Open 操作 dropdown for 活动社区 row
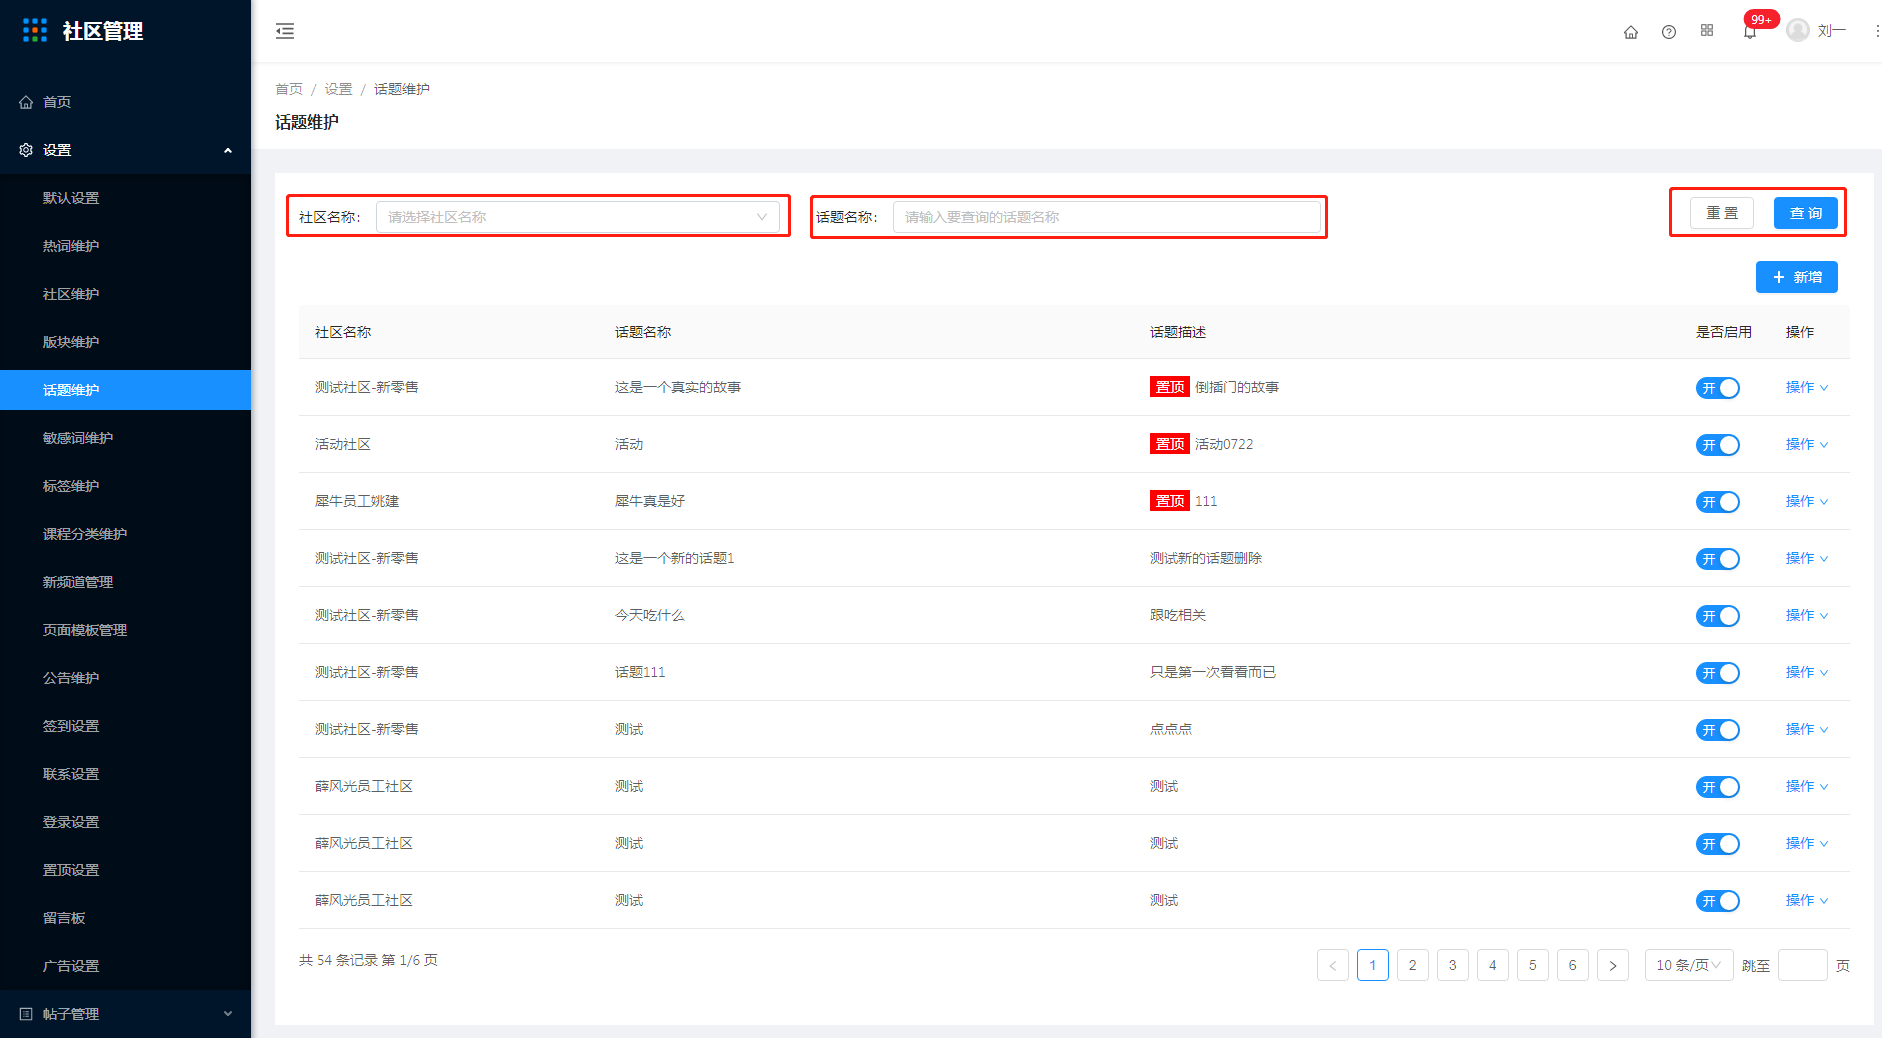 1807,444
